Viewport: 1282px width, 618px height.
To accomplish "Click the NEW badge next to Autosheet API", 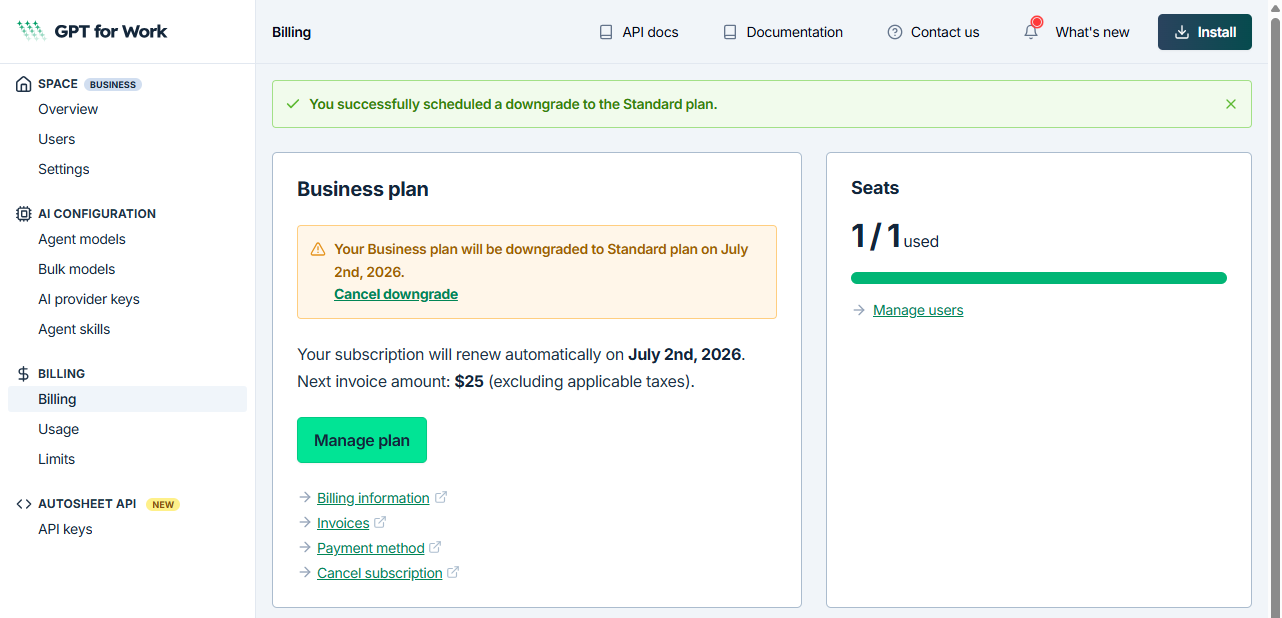I will coord(163,504).
